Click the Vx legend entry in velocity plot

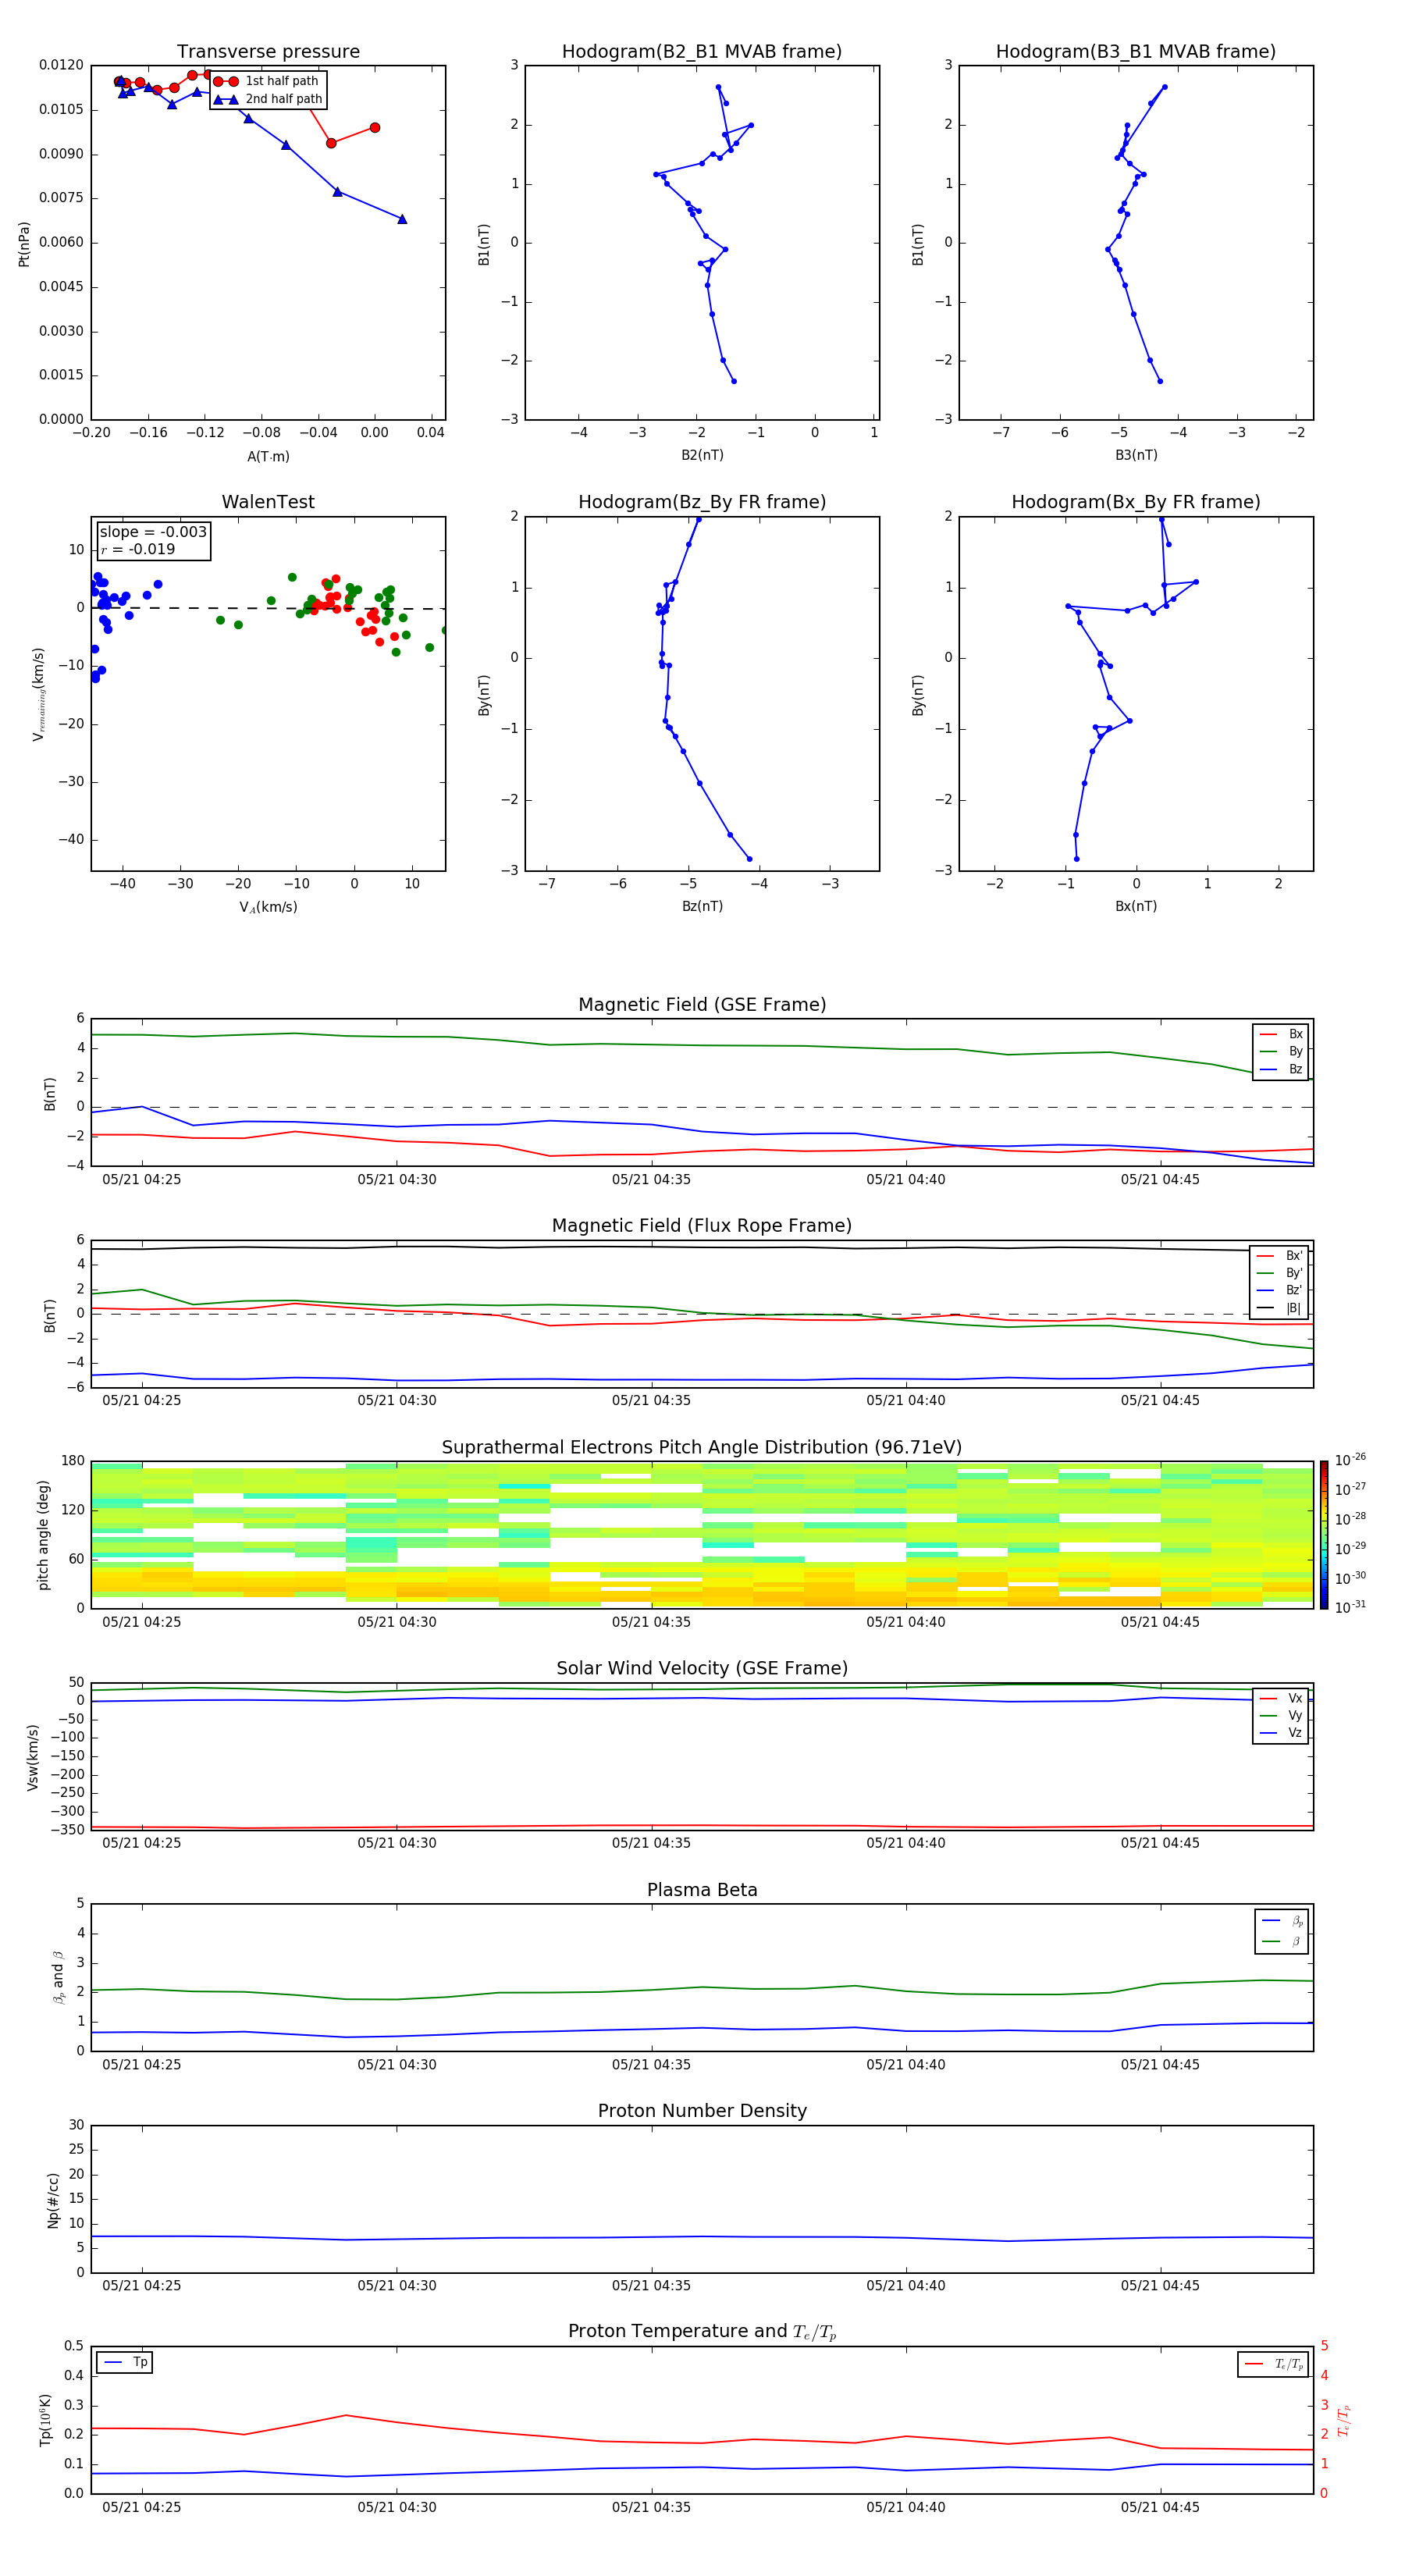coord(1281,1698)
